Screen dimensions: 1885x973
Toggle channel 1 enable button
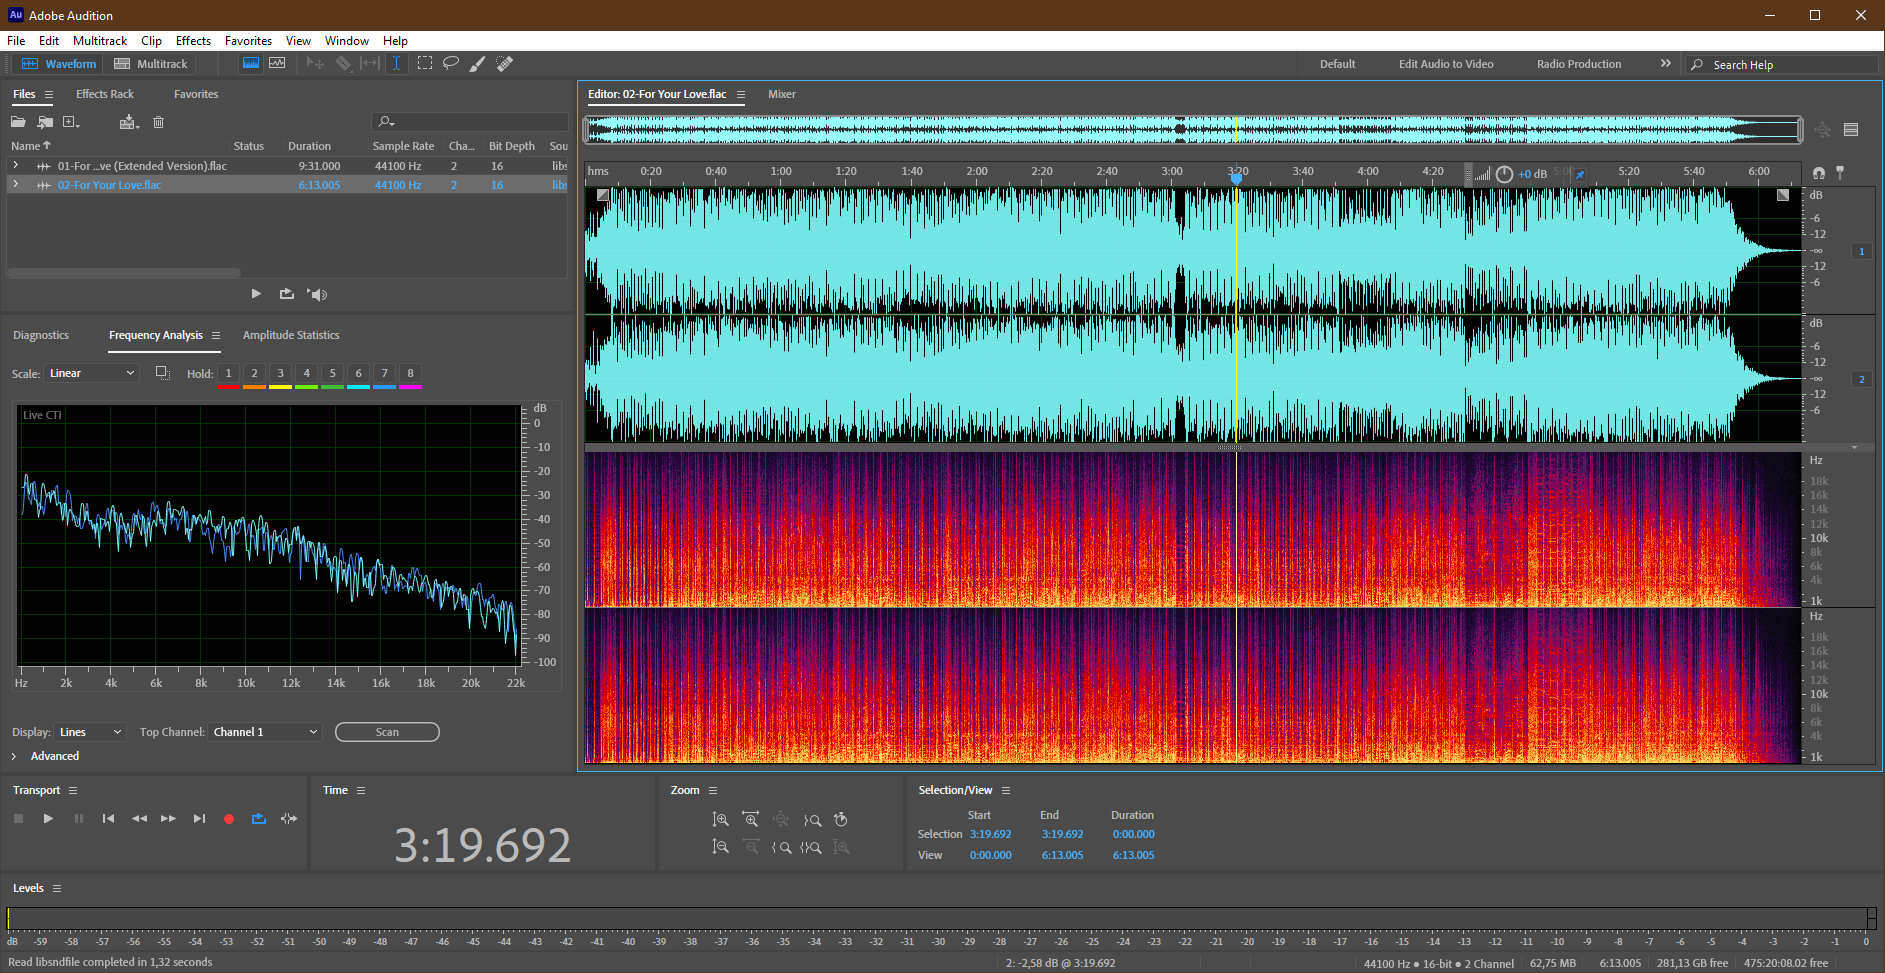1861,251
